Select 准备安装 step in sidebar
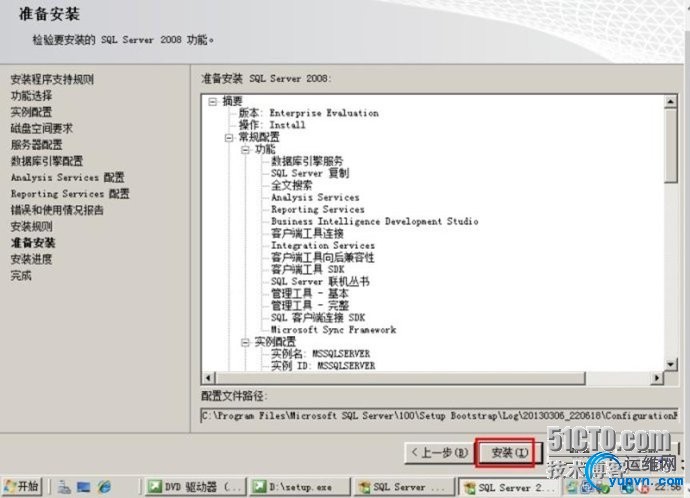 [x=33, y=243]
